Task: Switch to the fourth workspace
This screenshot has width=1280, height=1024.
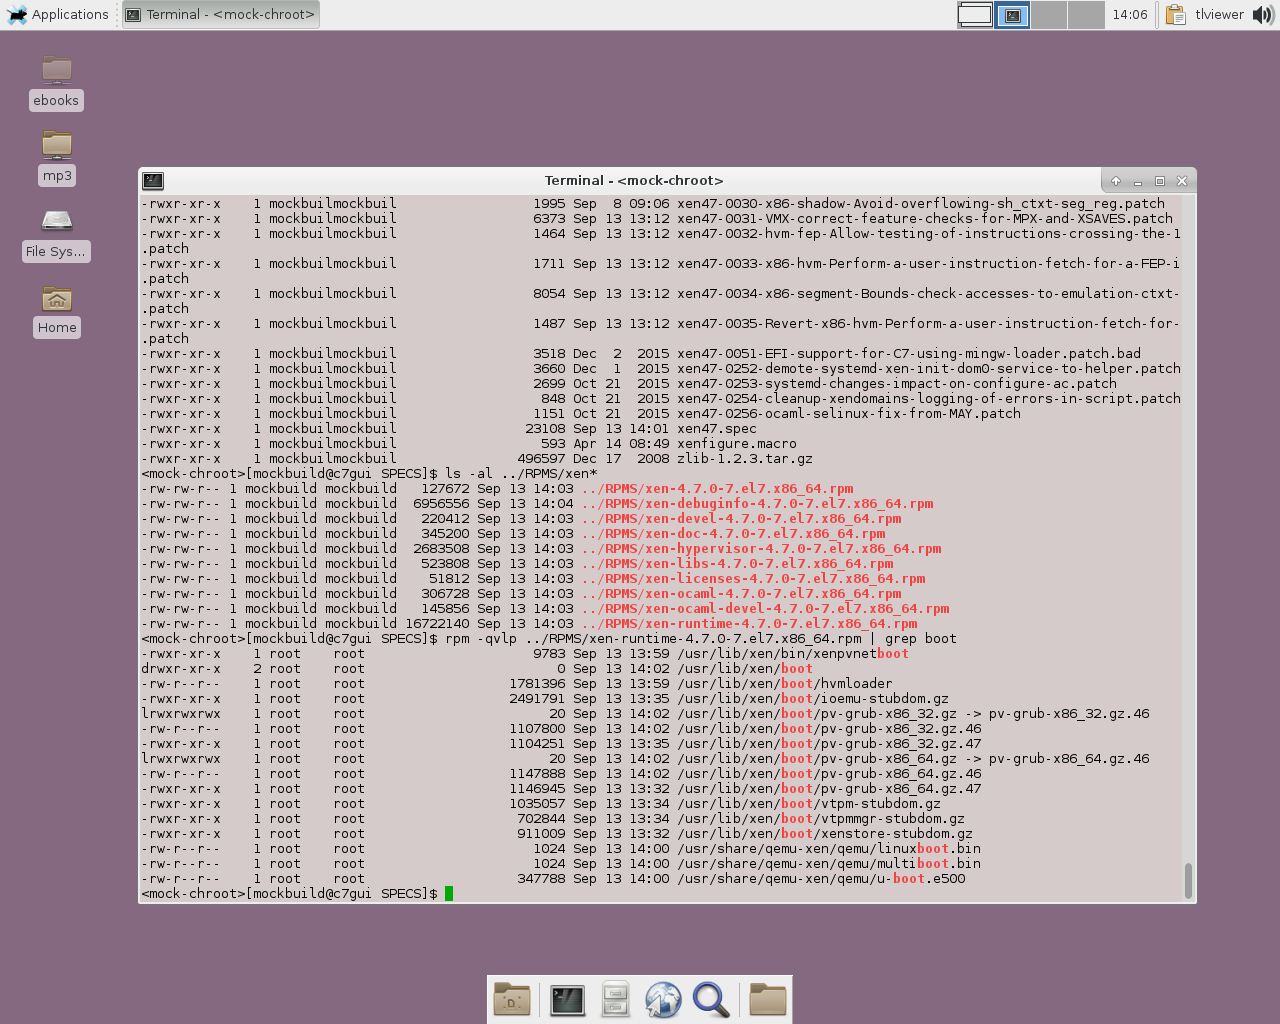Action: 1086,15
